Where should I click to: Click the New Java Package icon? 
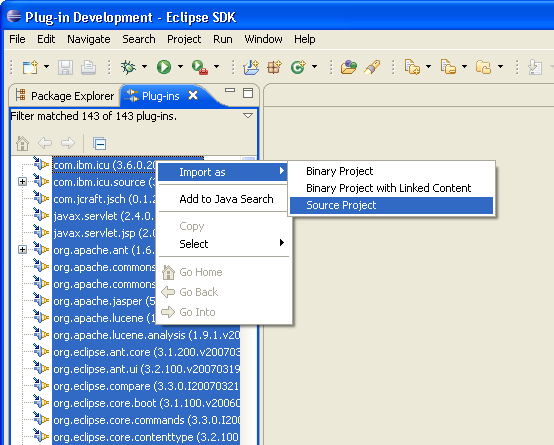275,67
